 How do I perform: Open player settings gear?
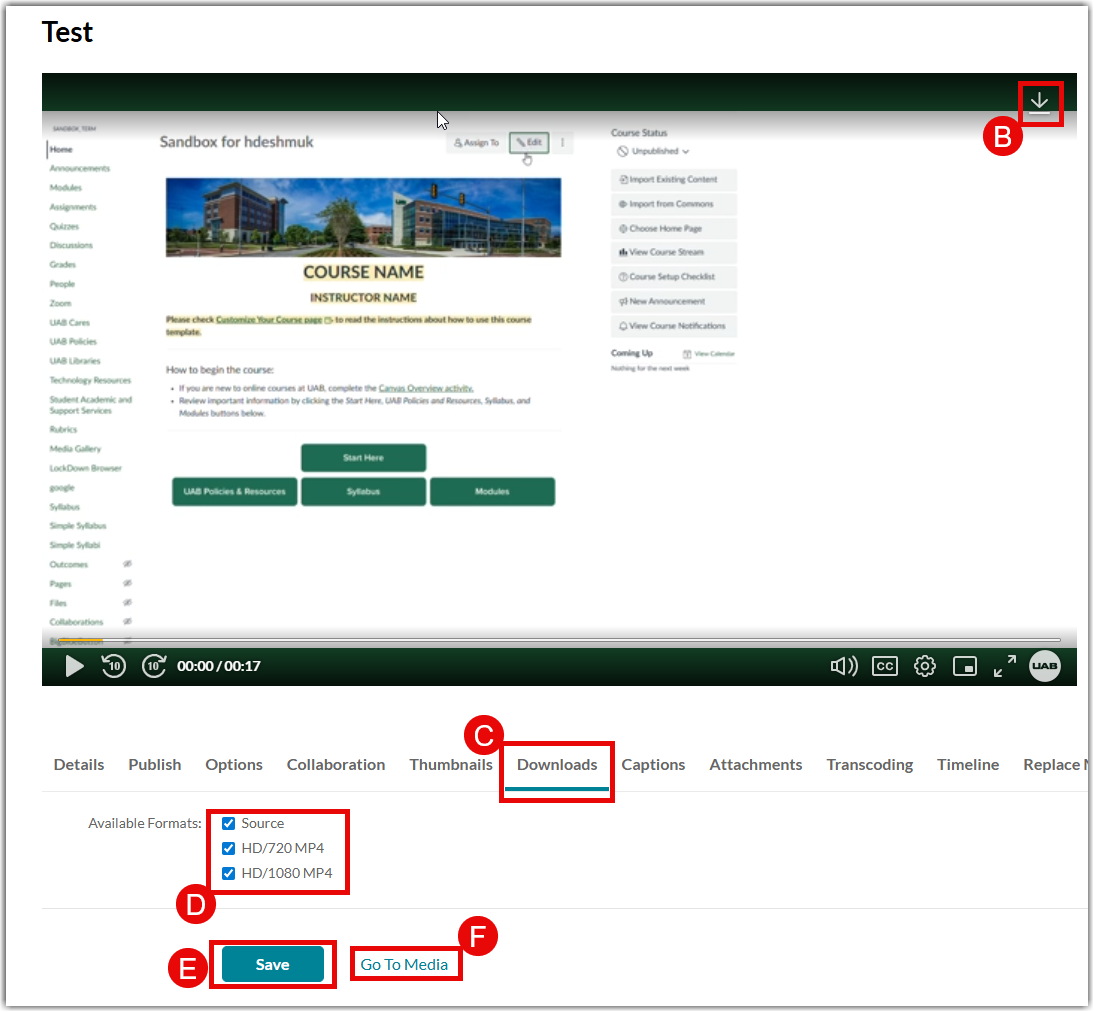(925, 666)
